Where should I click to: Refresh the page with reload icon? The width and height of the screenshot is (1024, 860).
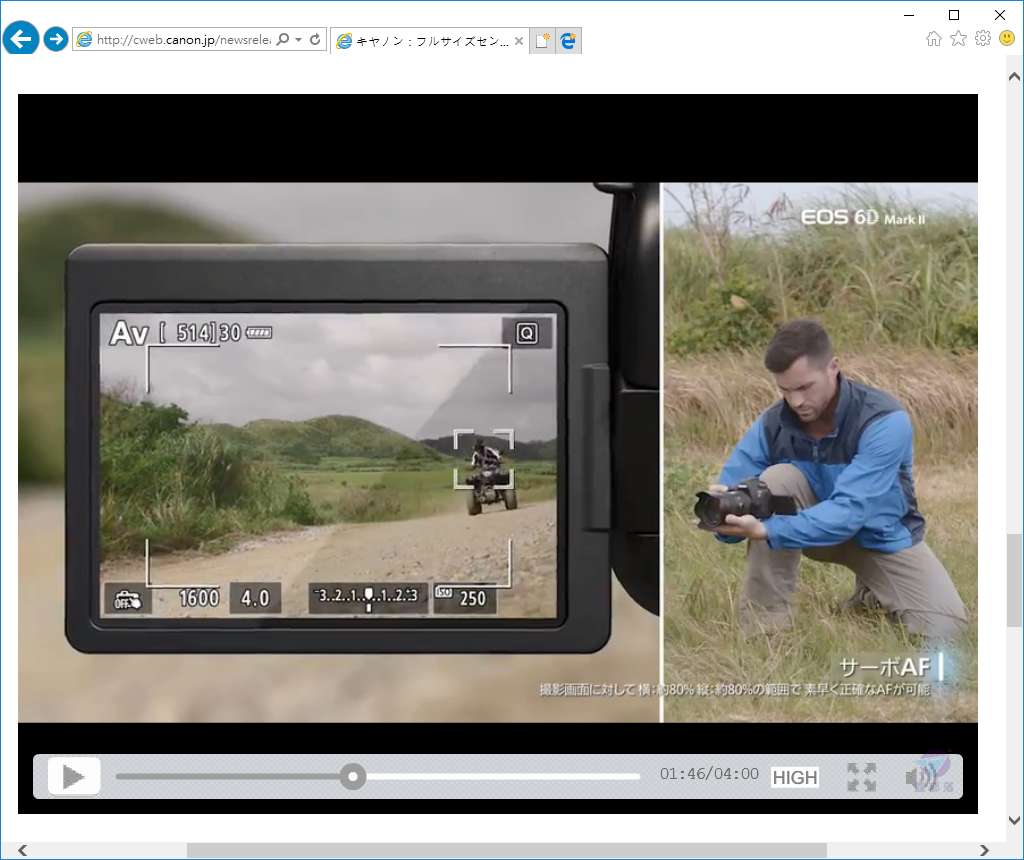coord(315,40)
